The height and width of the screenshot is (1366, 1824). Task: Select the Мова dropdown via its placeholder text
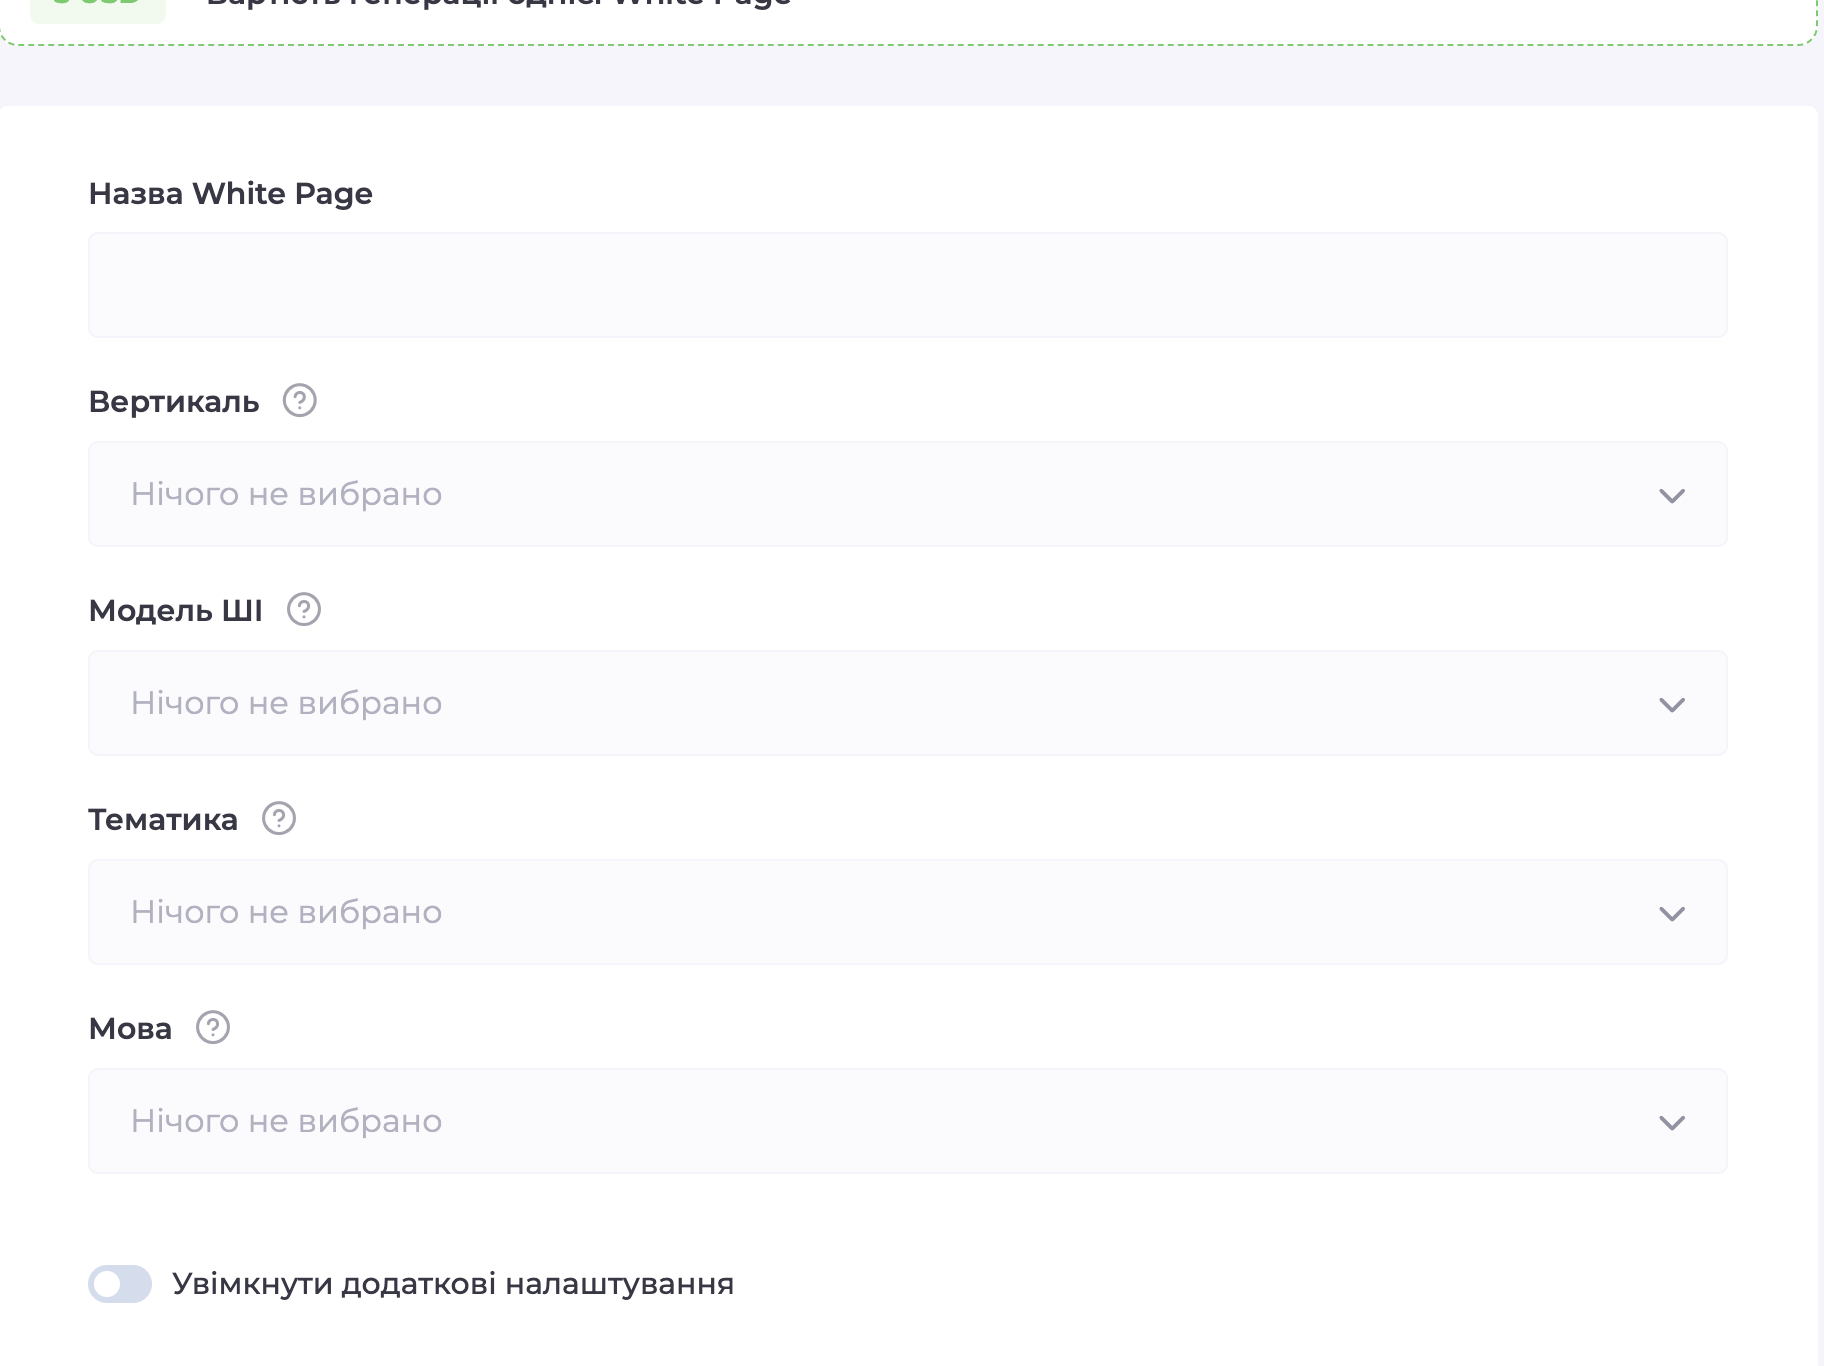pos(286,1121)
